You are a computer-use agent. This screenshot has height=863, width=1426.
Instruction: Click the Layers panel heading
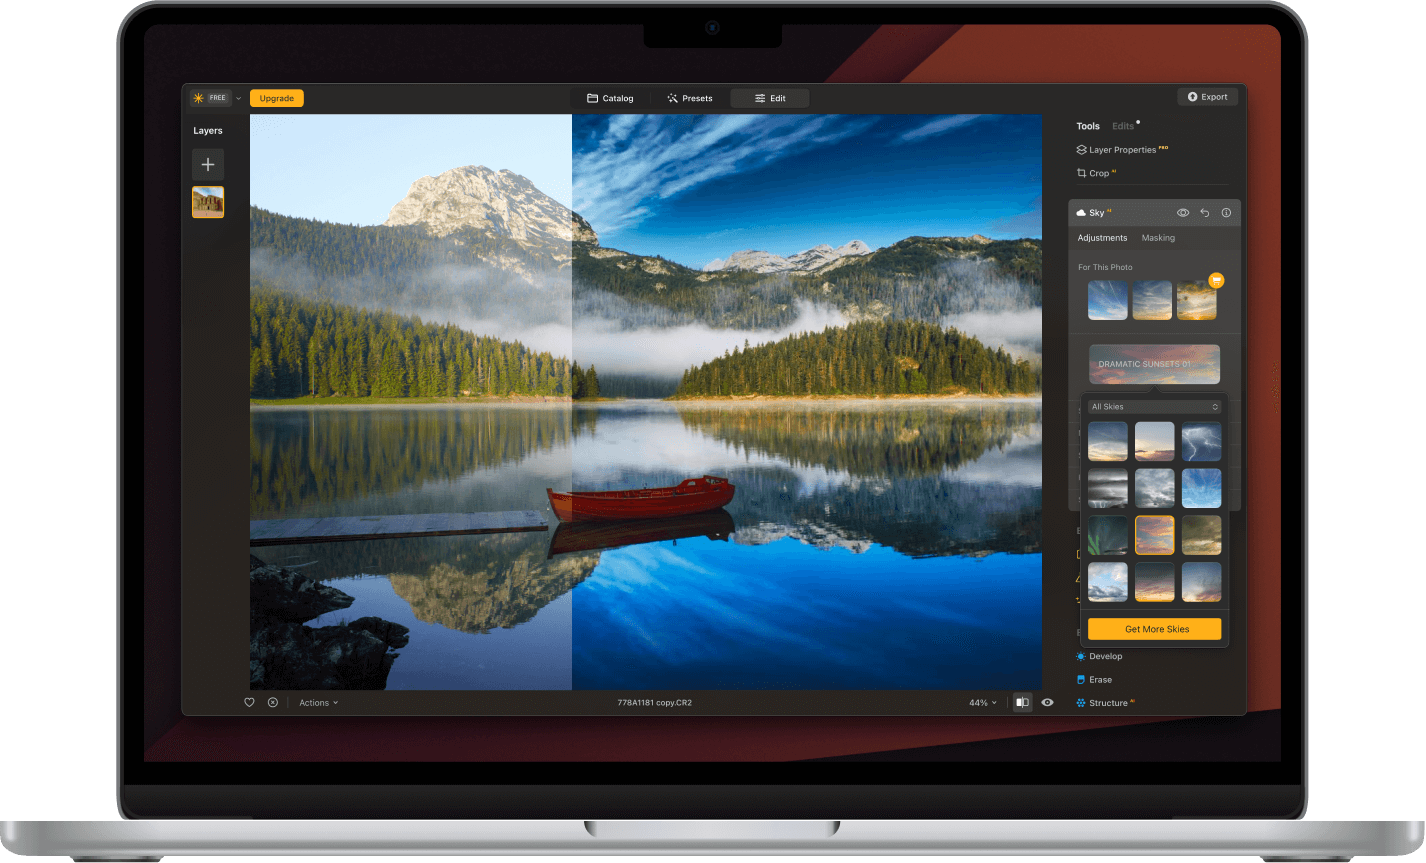pos(208,131)
